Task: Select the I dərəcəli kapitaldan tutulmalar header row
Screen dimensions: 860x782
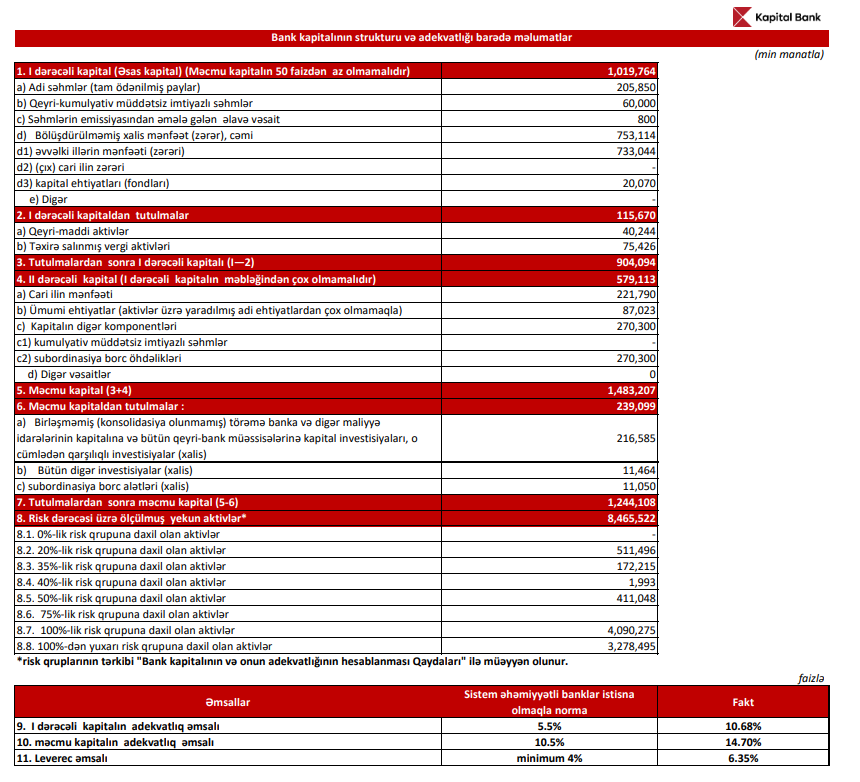Action: 336,215
